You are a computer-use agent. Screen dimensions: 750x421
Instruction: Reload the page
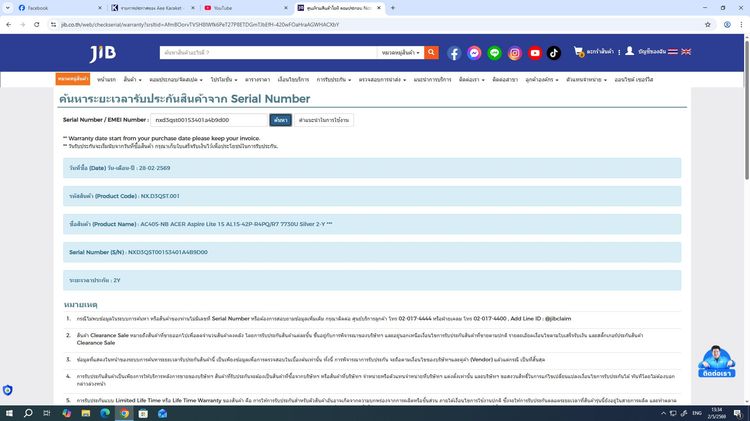pos(36,24)
